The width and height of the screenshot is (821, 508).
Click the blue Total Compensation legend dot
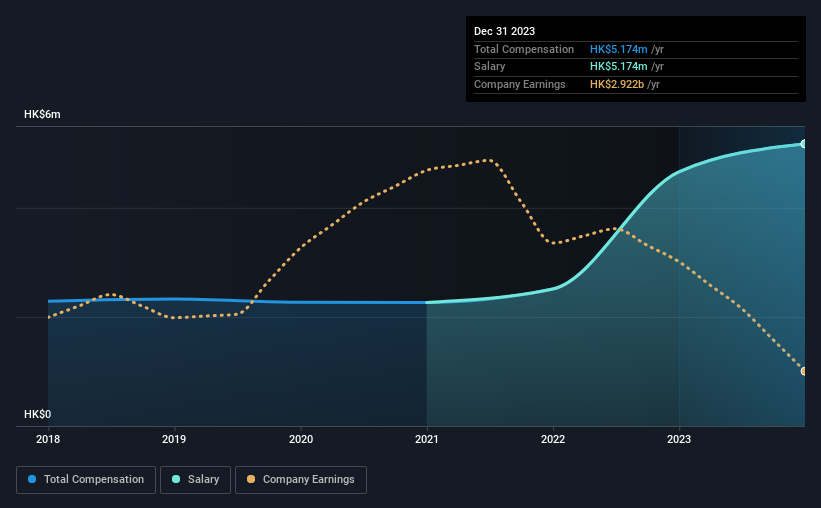tap(32, 479)
